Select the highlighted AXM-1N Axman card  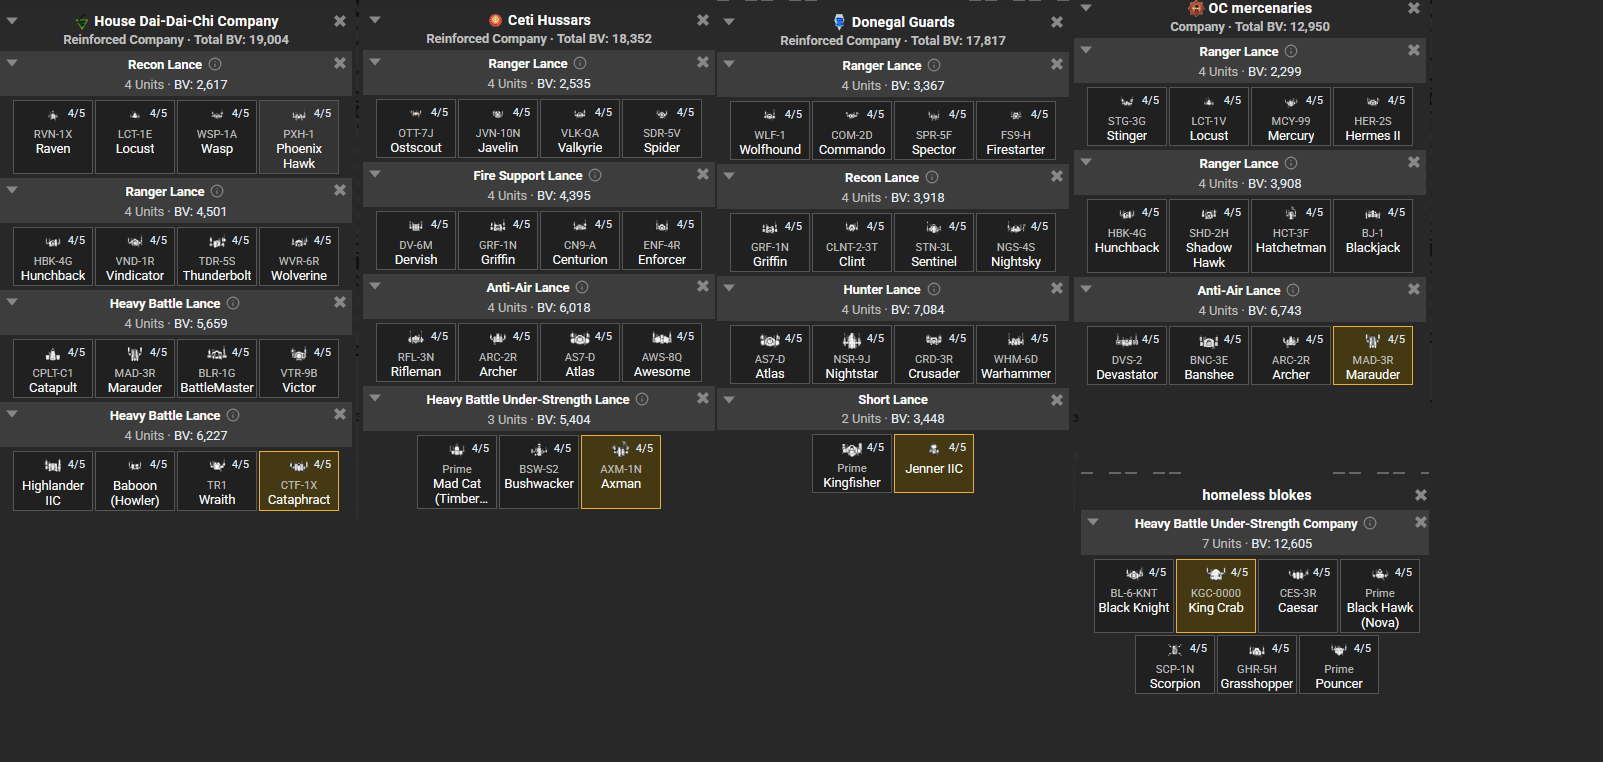point(621,472)
